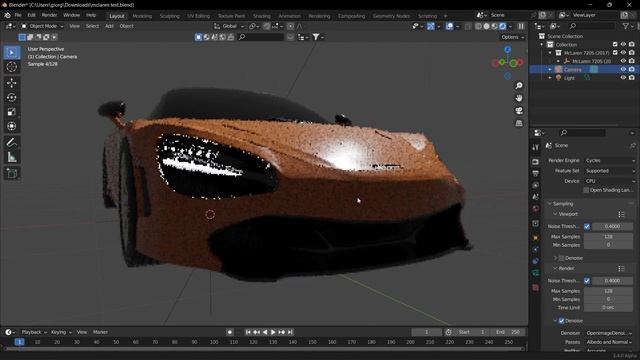Switch perspective/orthographic grid icon

(519, 123)
